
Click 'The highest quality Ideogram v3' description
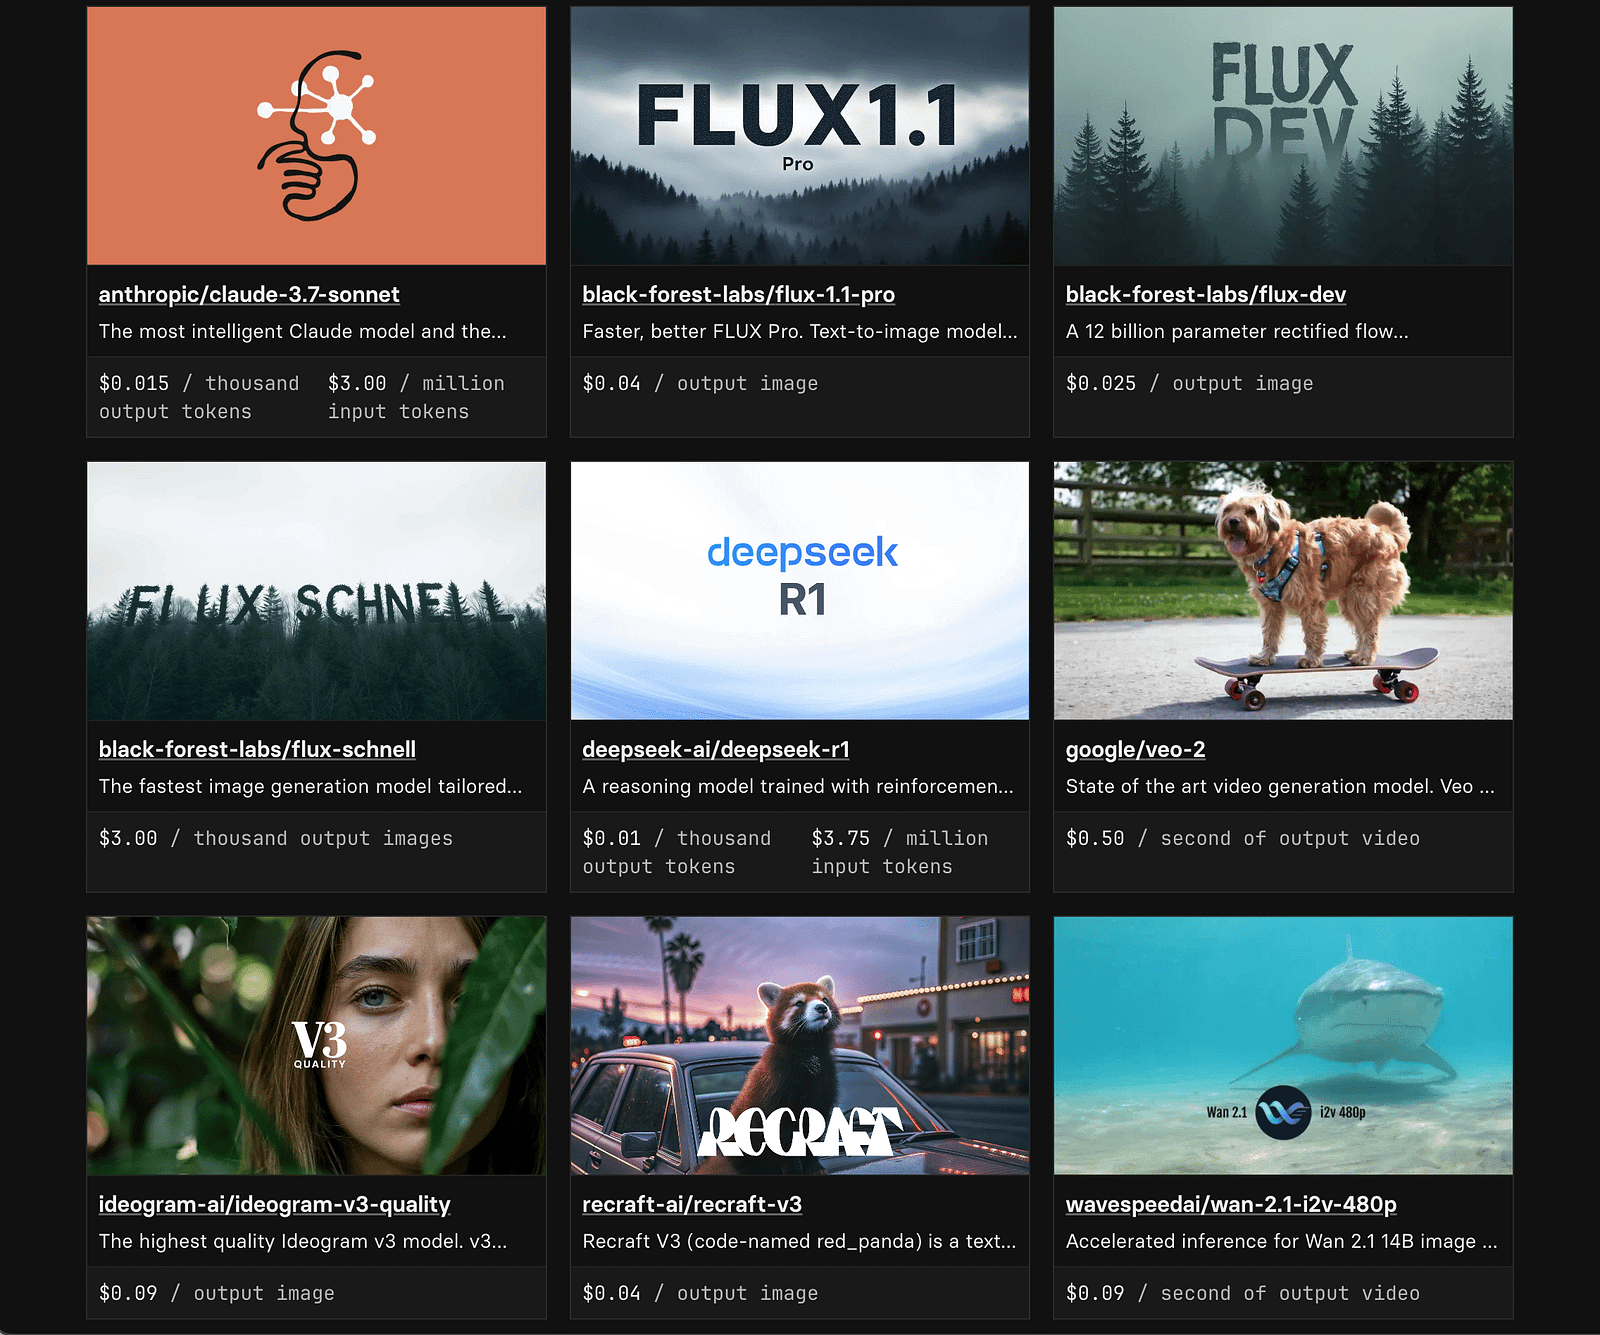(x=303, y=1242)
